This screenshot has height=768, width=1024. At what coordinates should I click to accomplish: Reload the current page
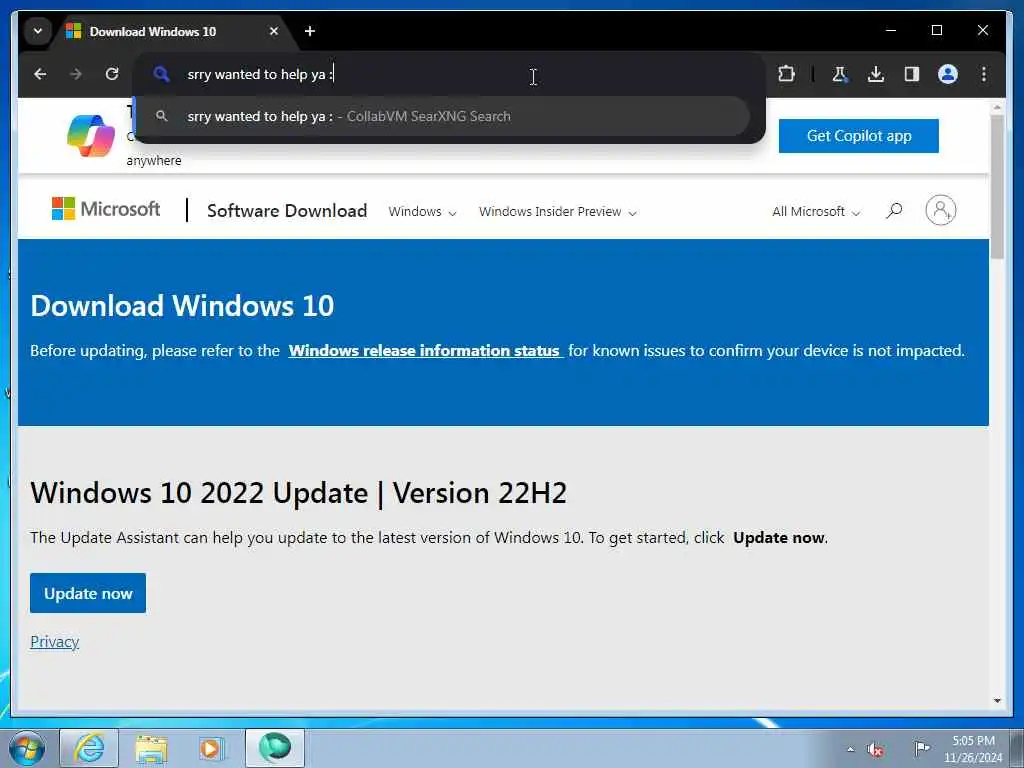coord(112,74)
